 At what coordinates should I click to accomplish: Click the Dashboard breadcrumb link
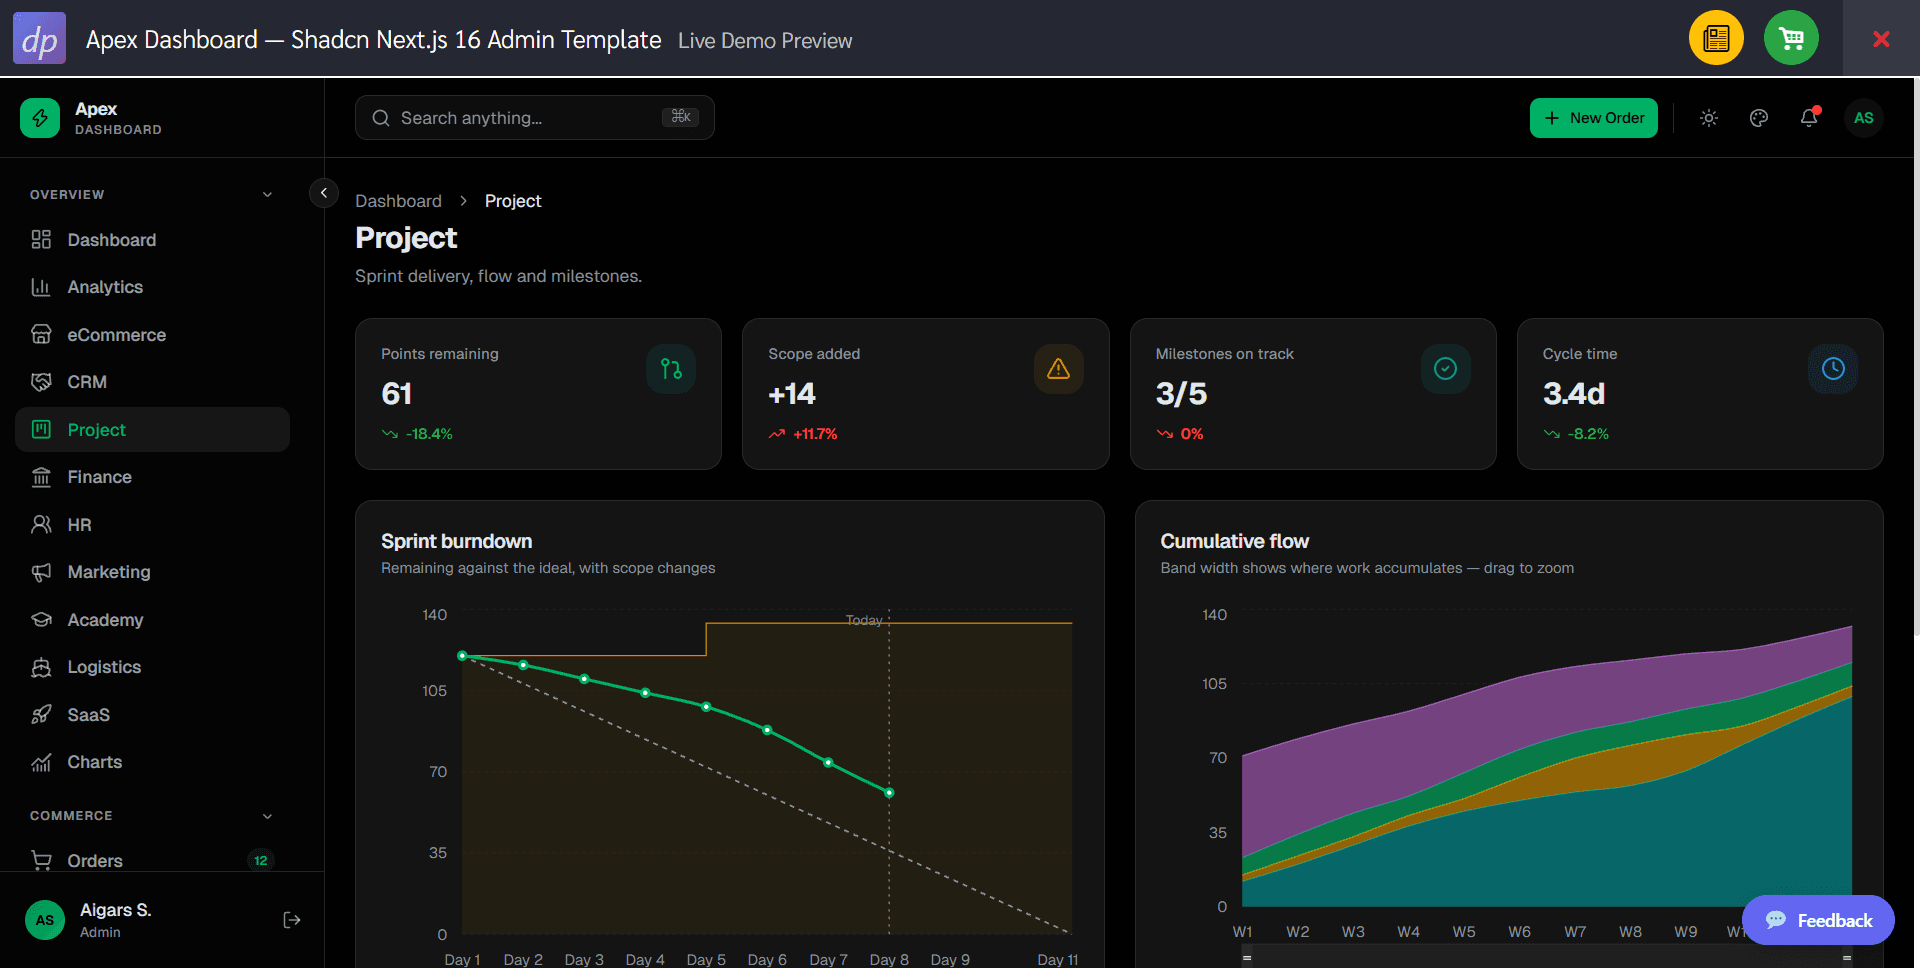(x=398, y=201)
